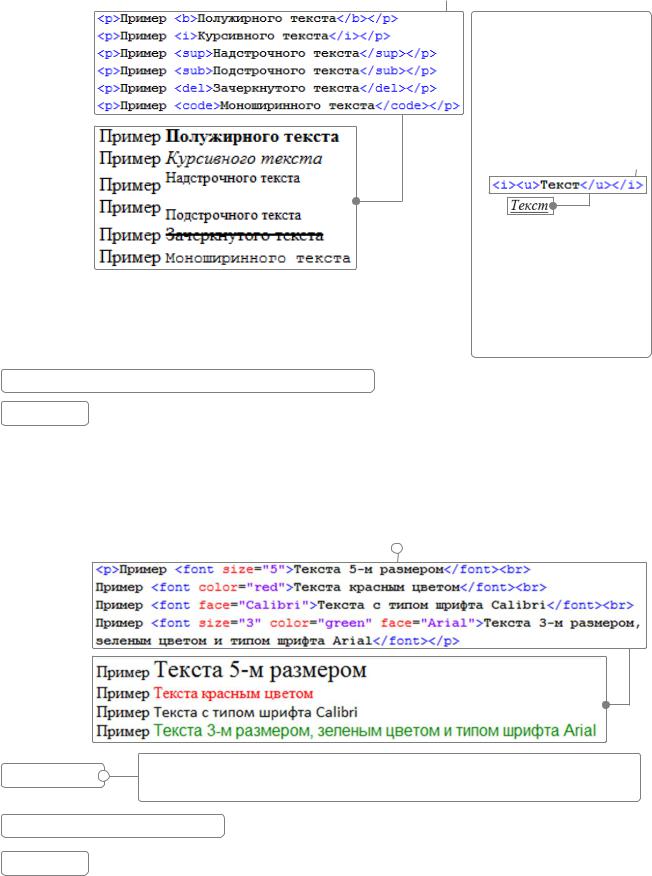Select code line 'зеленым цветом и типом шрифта Arial</font></p>'
The image size is (652, 876).
(x=277, y=641)
